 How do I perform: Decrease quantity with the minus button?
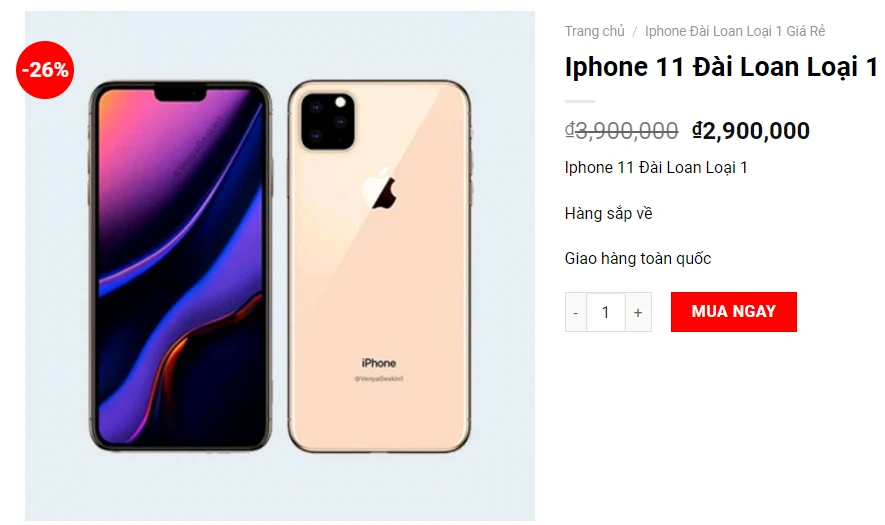pyautogui.click(x=576, y=312)
